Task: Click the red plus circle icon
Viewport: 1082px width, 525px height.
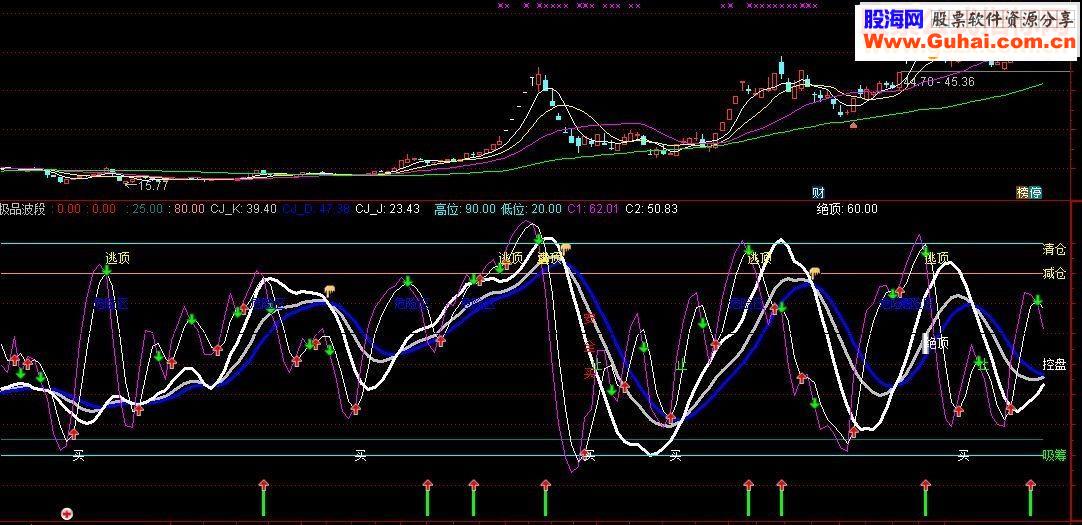Action: tap(67, 513)
